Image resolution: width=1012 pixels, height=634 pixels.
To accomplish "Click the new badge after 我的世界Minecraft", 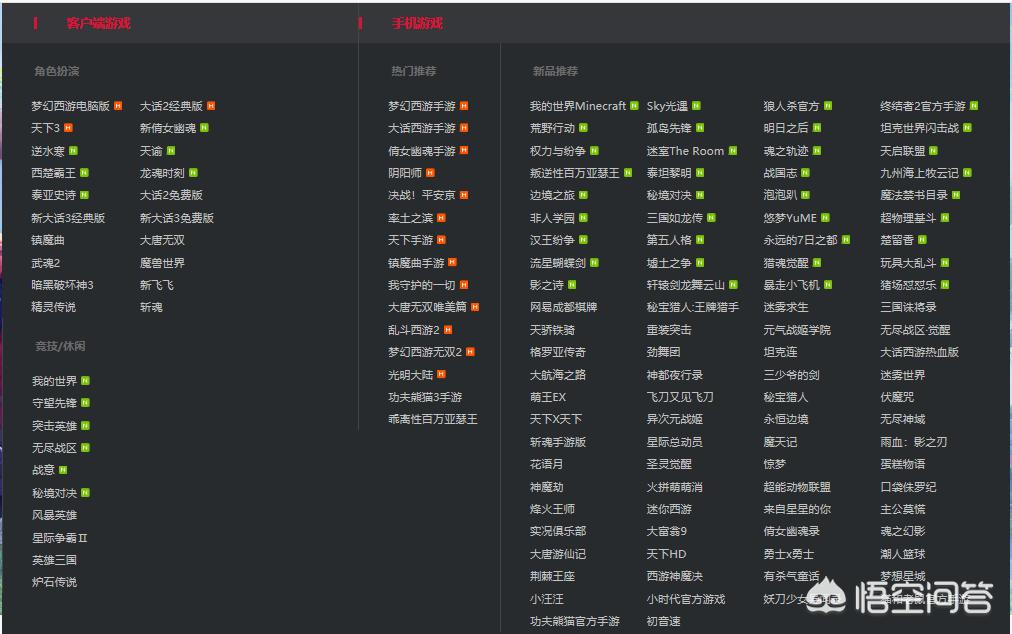I will click(634, 106).
